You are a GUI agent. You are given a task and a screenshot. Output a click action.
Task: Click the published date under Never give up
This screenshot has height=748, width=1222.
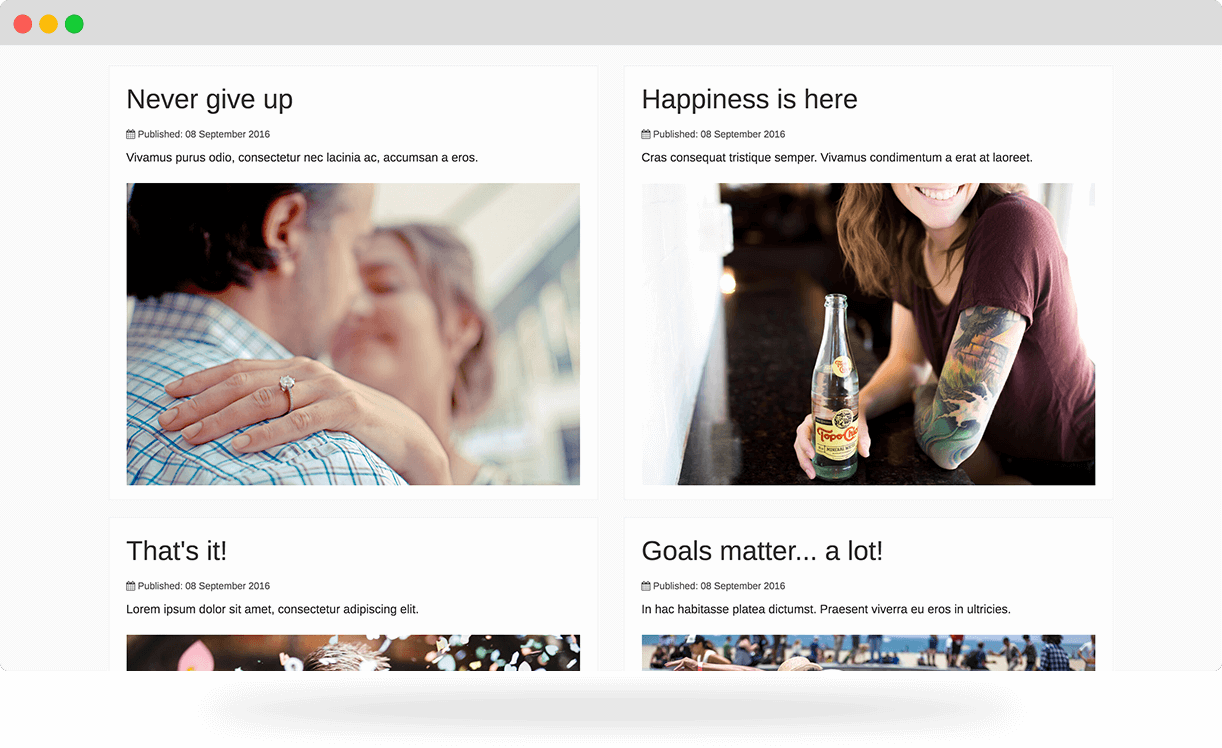(204, 134)
